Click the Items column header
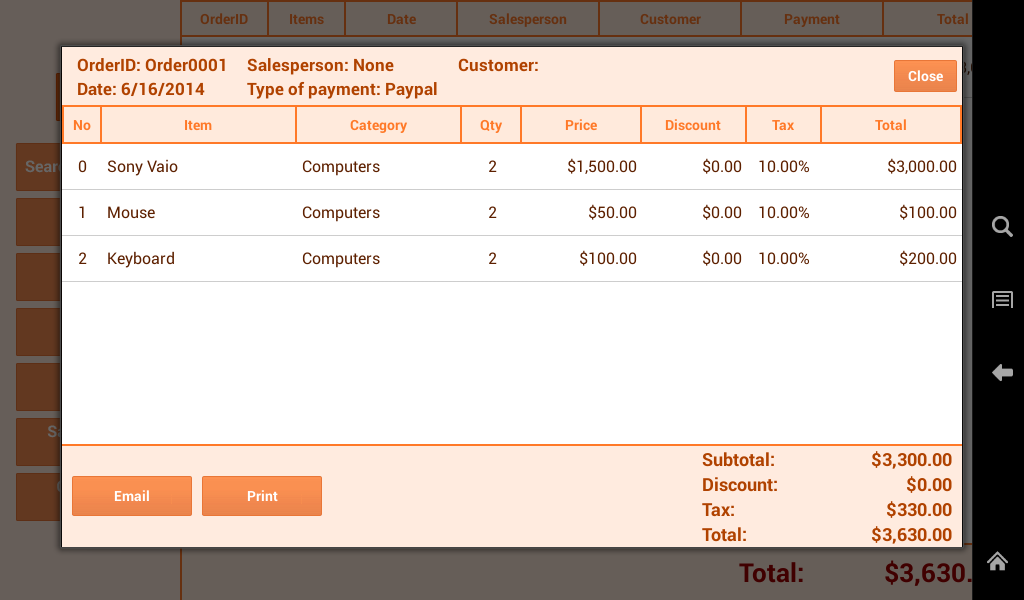 (x=306, y=18)
